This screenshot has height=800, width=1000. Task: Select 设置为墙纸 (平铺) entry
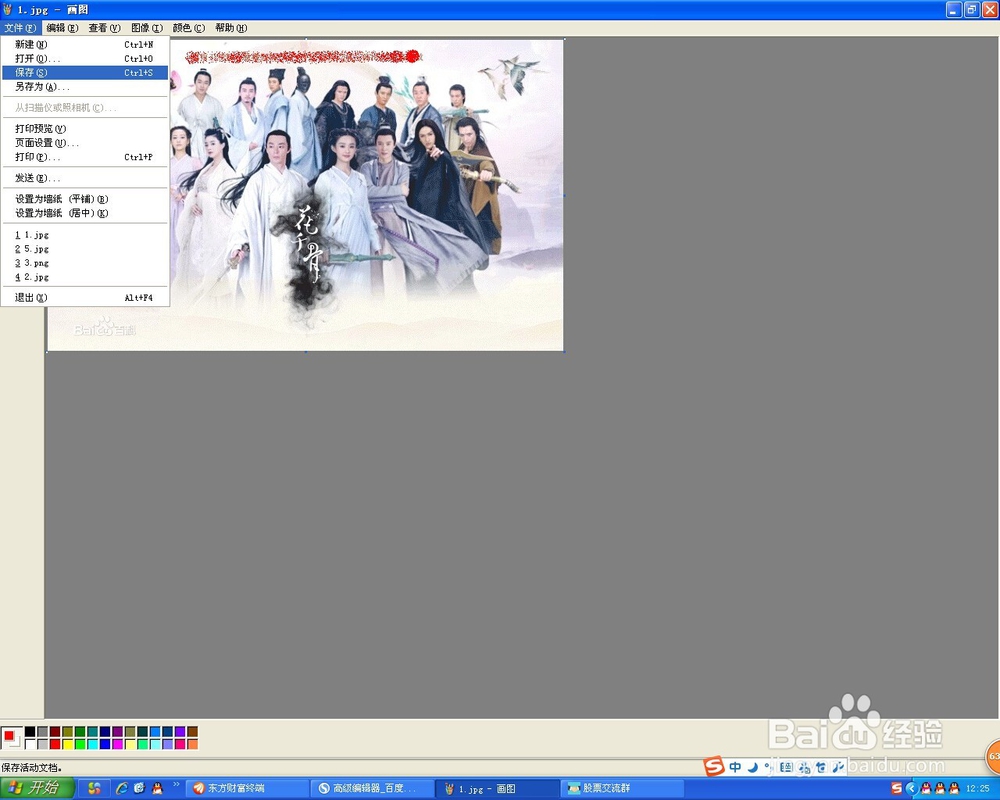(x=85, y=199)
